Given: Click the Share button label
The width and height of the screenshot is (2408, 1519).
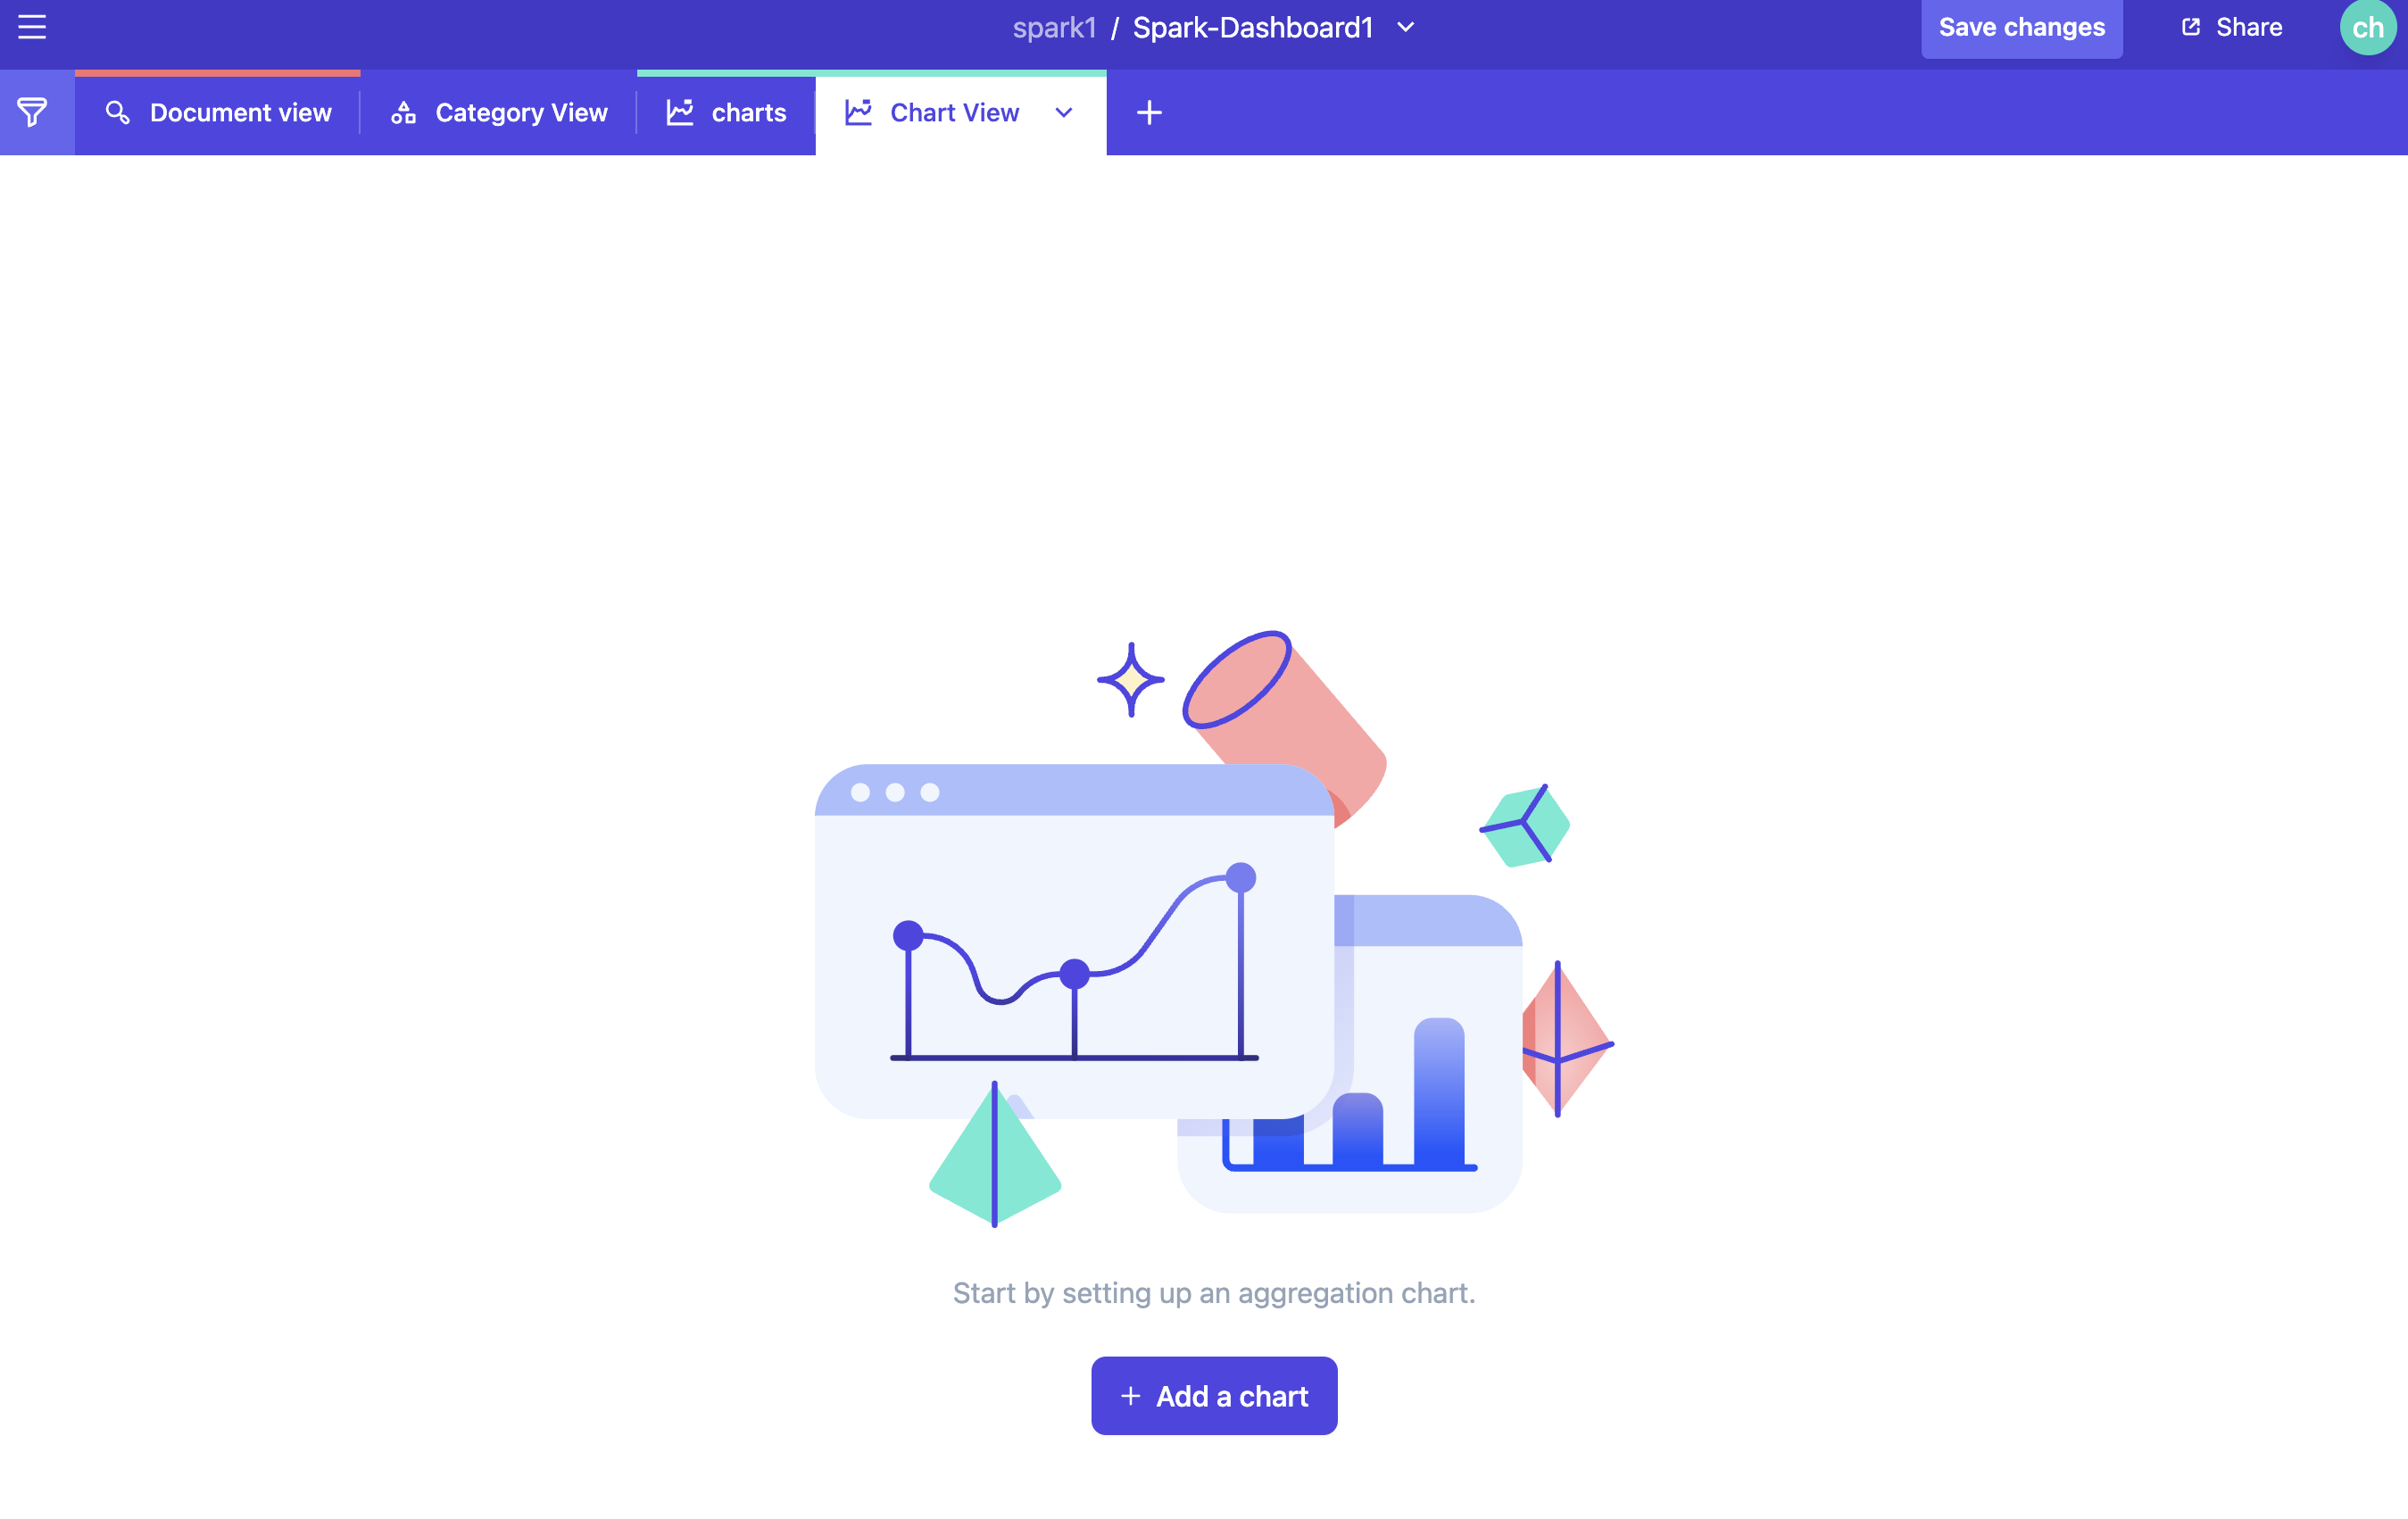Looking at the screenshot, I should coord(2248,27).
